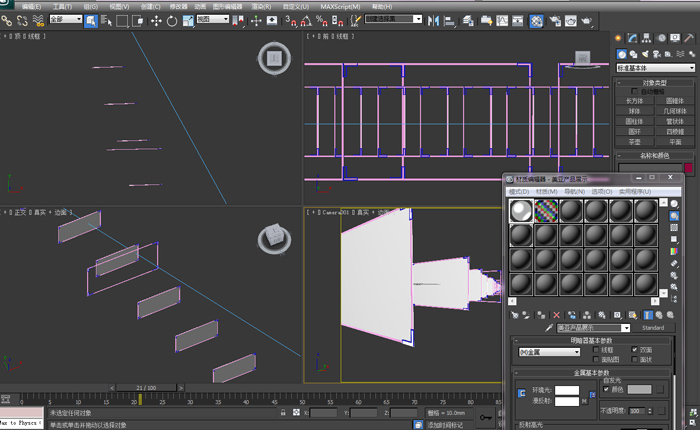Open the 材质(M) menu in material editor

click(546, 191)
